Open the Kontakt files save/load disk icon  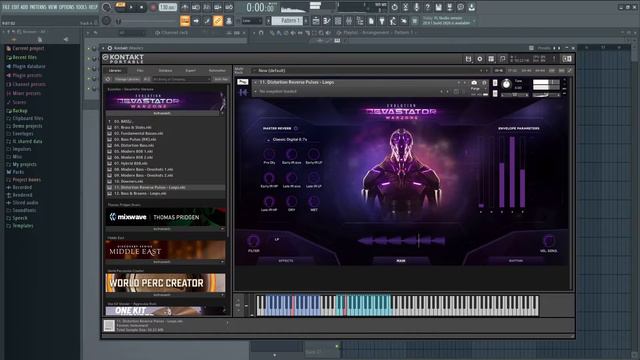click(x=468, y=59)
